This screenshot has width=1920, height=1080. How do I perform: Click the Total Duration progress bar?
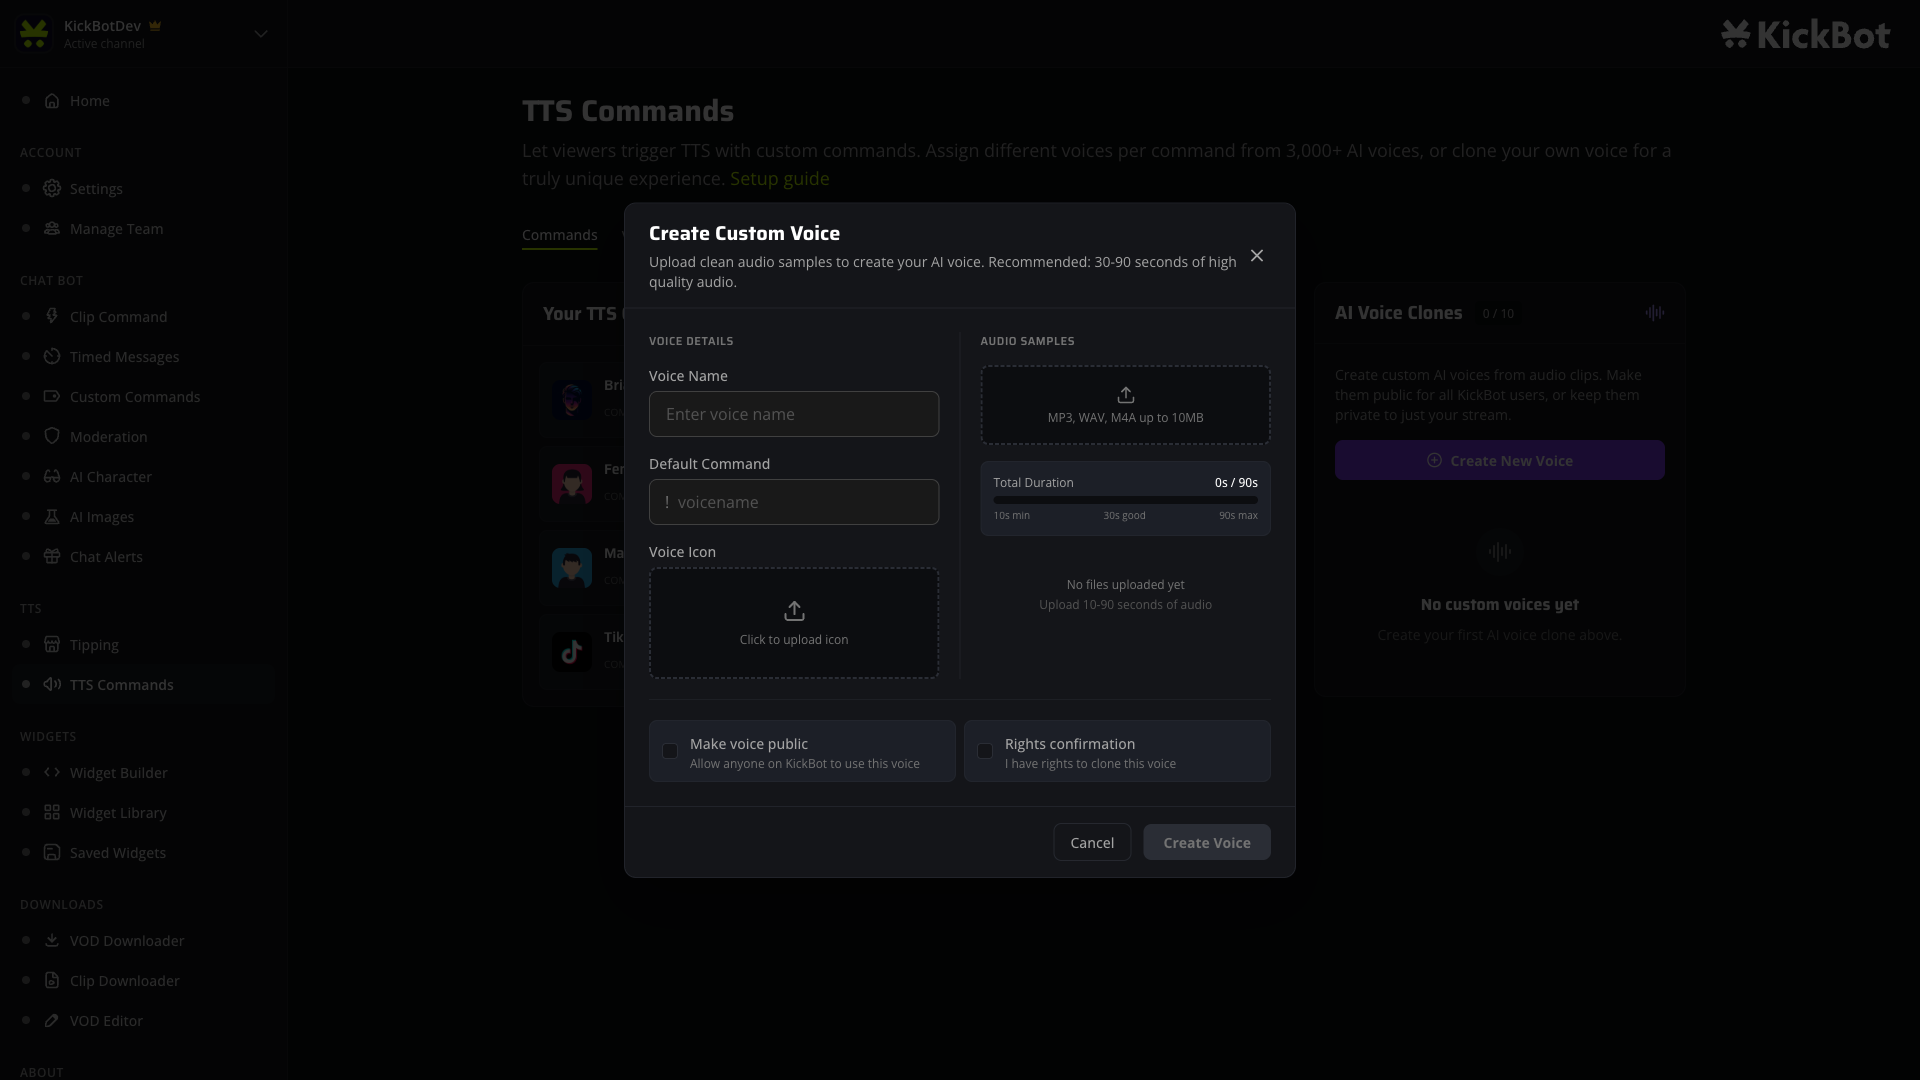tap(1126, 500)
